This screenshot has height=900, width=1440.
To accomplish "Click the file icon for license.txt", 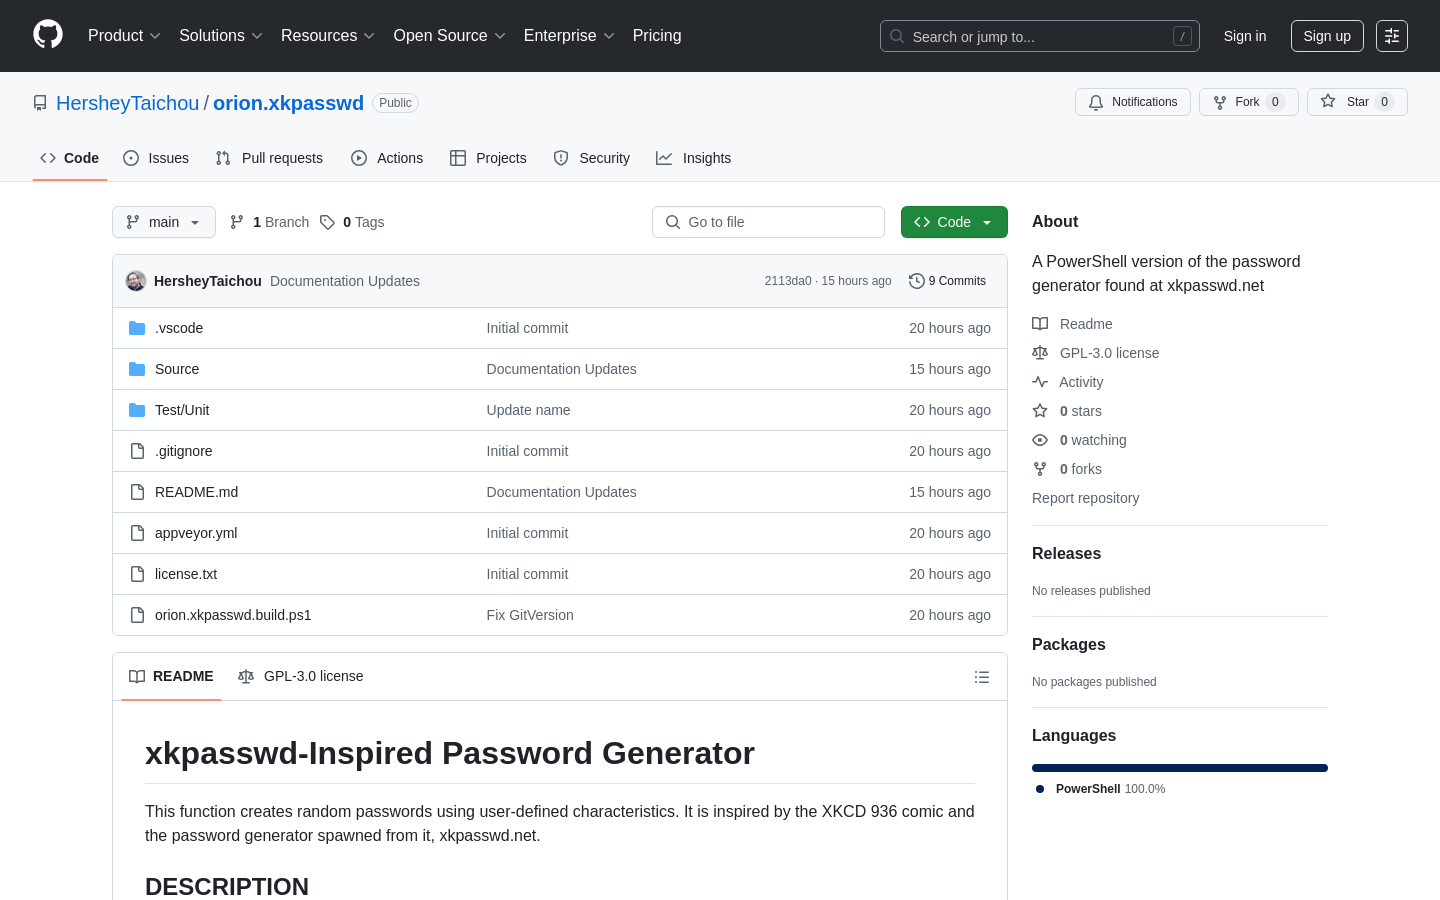I will (137, 574).
